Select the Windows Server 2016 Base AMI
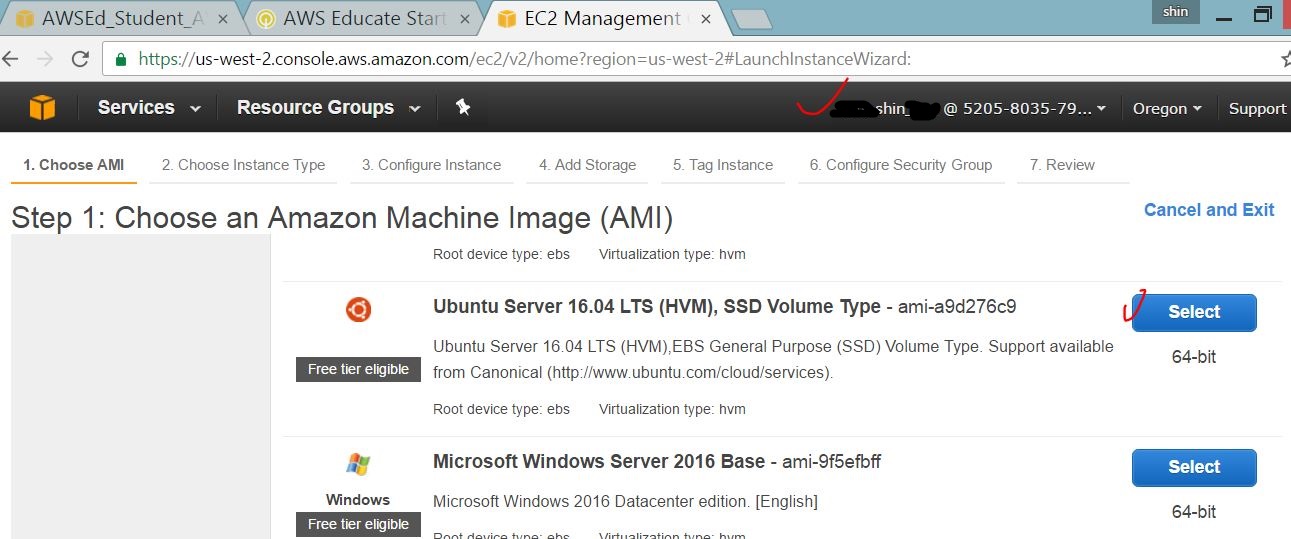This screenshot has height=539, width=1291. [1194, 467]
